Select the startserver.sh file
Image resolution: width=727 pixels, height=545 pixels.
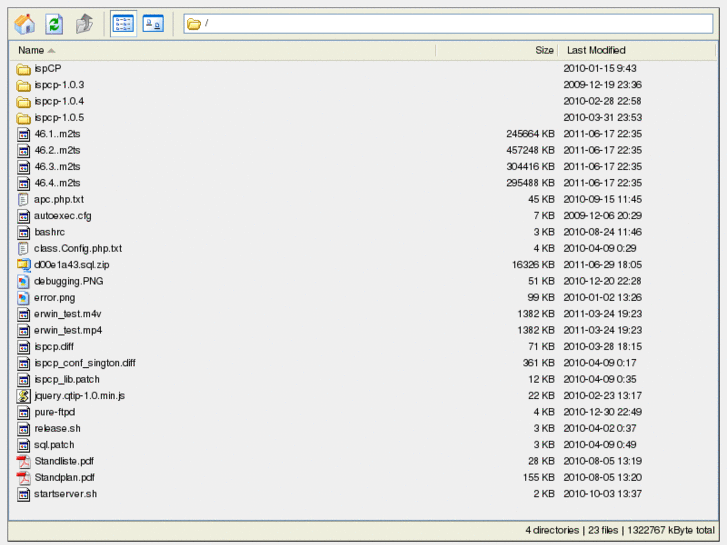[65, 494]
